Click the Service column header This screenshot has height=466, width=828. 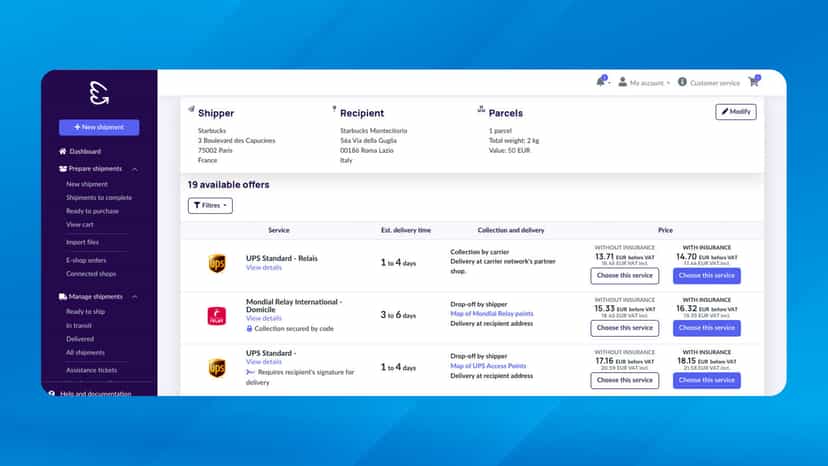(x=278, y=230)
